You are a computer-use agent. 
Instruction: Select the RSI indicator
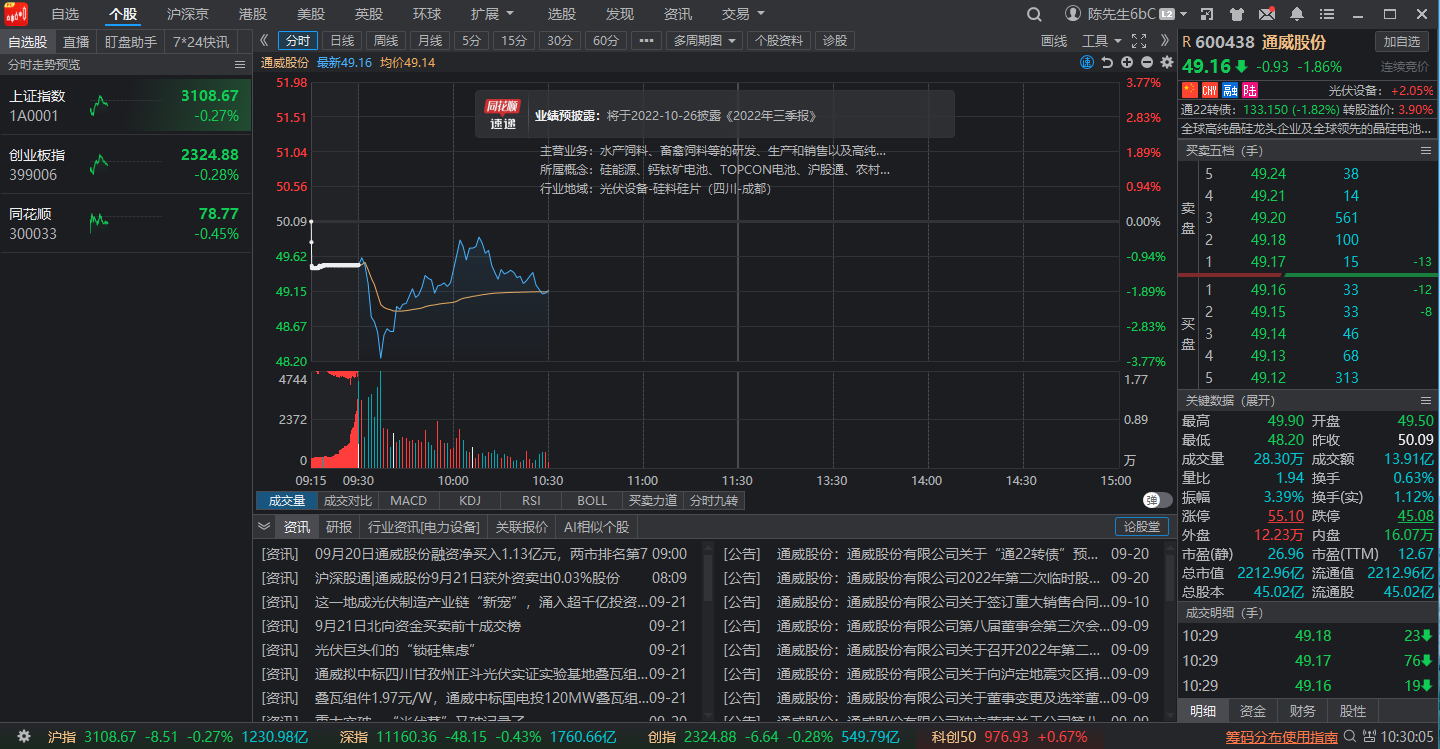(531, 501)
